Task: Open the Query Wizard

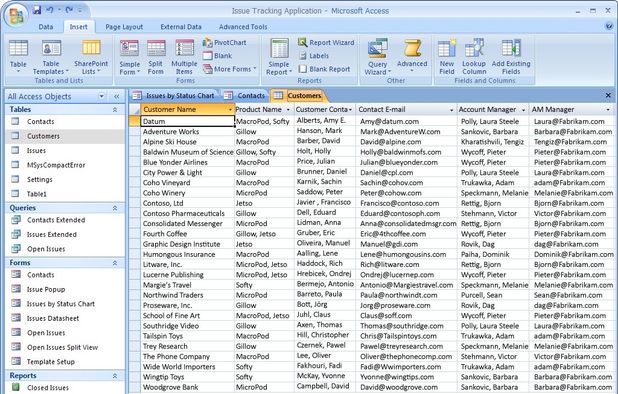Action: point(378,57)
